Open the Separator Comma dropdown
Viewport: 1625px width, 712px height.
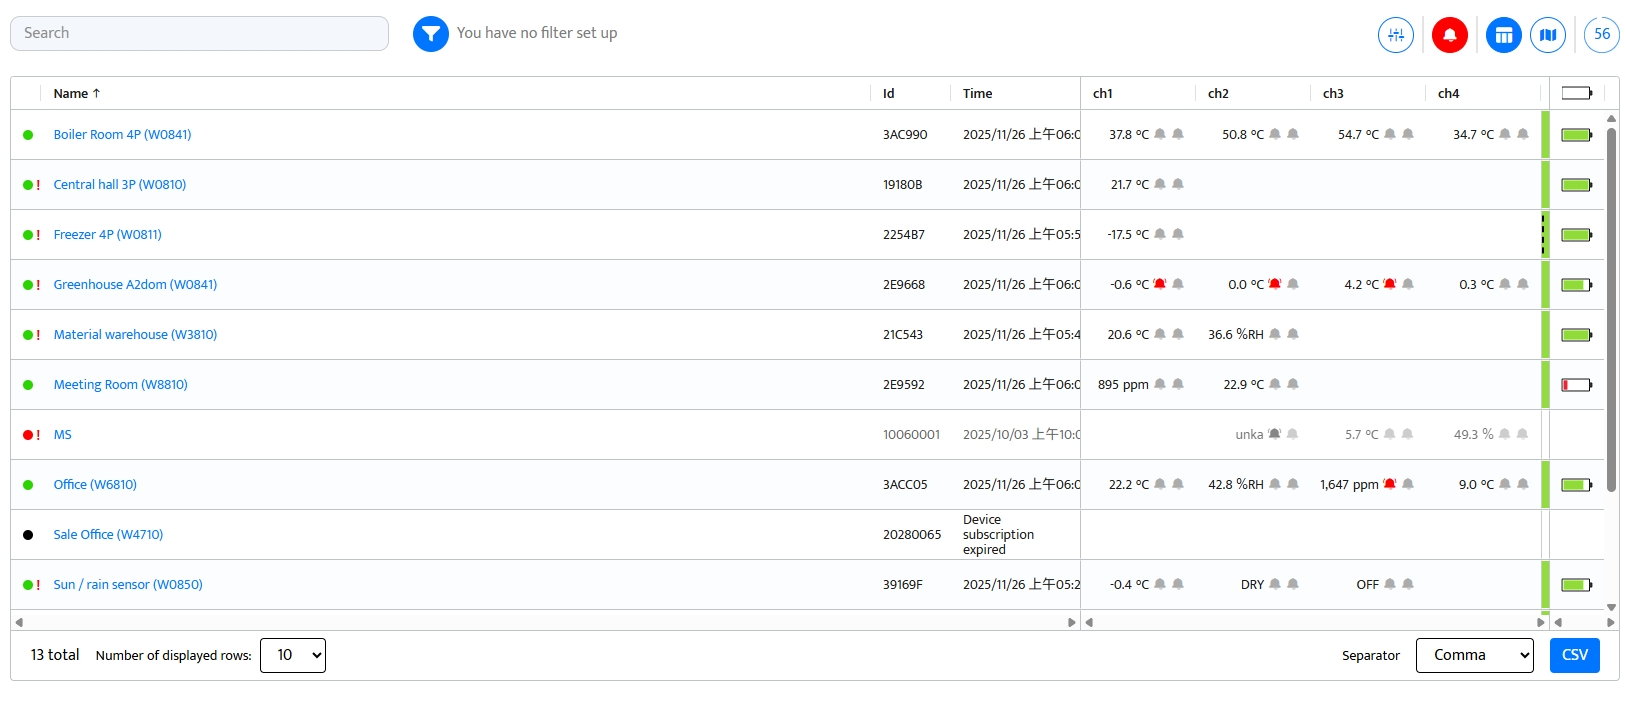click(x=1474, y=655)
